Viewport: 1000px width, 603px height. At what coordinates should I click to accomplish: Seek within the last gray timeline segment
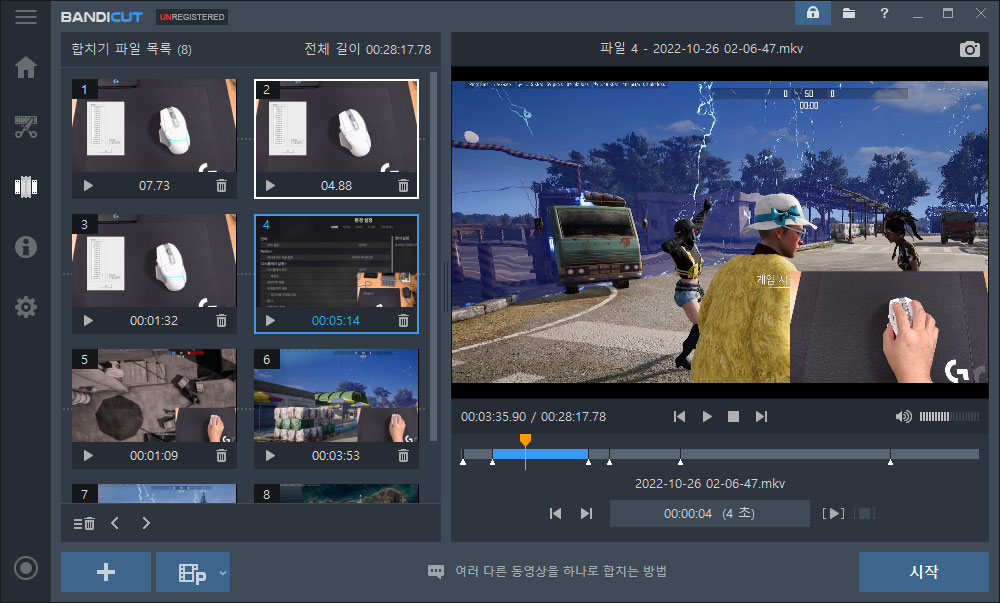(x=934, y=454)
